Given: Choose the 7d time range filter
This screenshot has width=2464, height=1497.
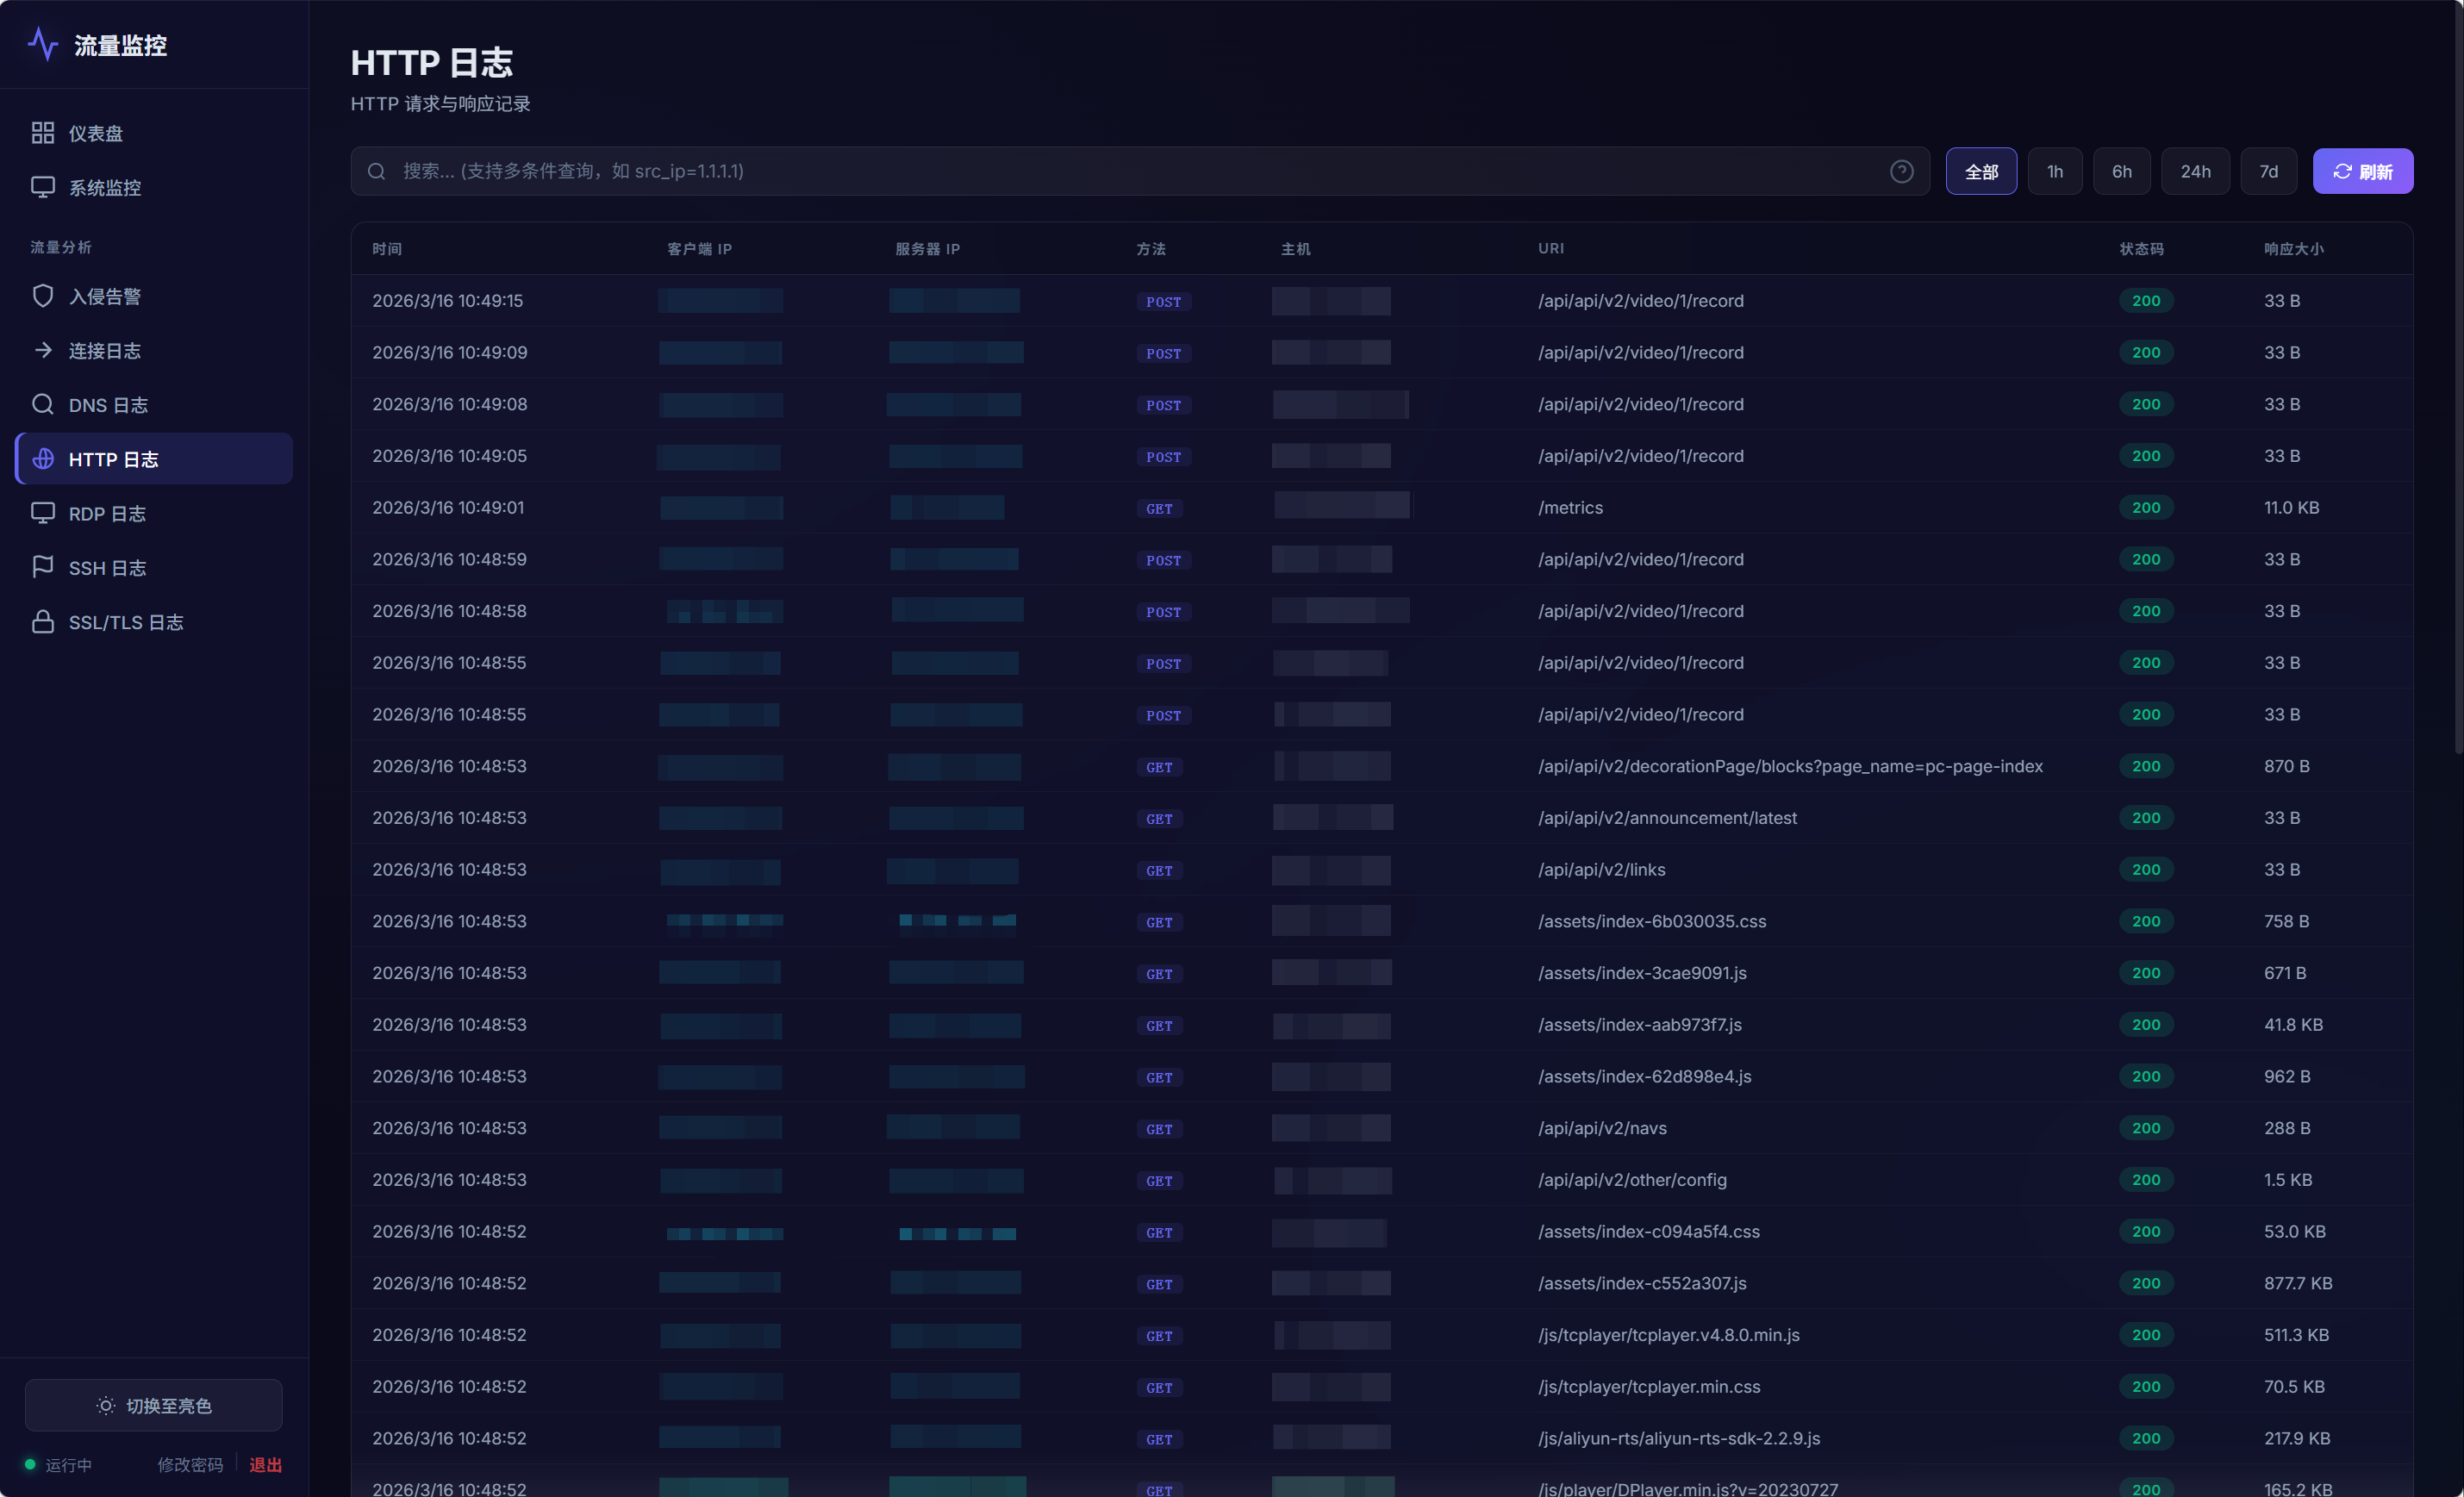Looking at the screenshot, I should coord(2268,171).
